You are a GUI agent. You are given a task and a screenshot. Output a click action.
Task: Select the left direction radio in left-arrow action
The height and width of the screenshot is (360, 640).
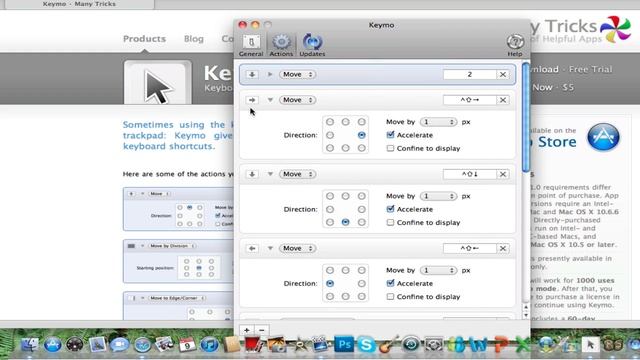pos(330,283)
